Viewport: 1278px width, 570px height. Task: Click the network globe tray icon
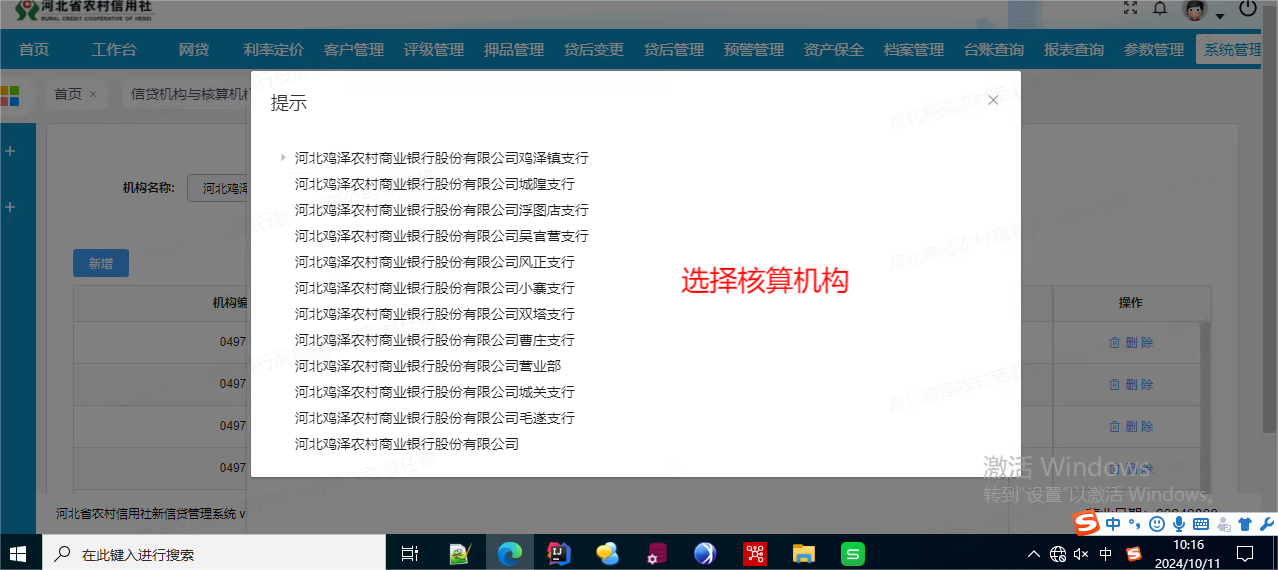(1058, 553)
